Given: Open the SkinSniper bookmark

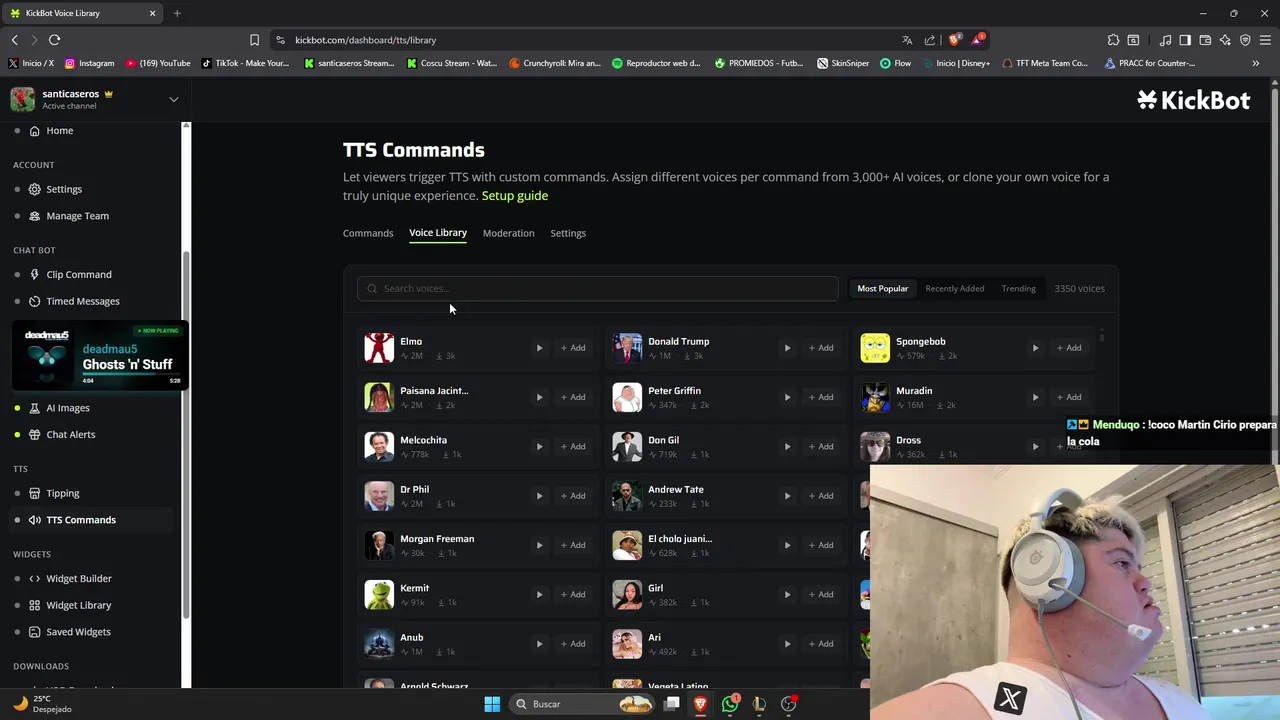Looking at the screenshot, I should (843, 63).
